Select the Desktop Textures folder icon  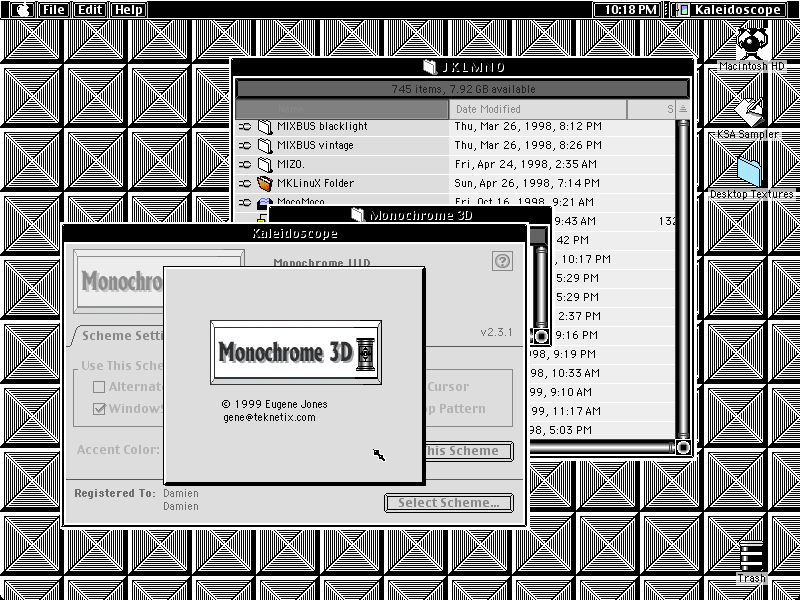[x=749, y=172]
